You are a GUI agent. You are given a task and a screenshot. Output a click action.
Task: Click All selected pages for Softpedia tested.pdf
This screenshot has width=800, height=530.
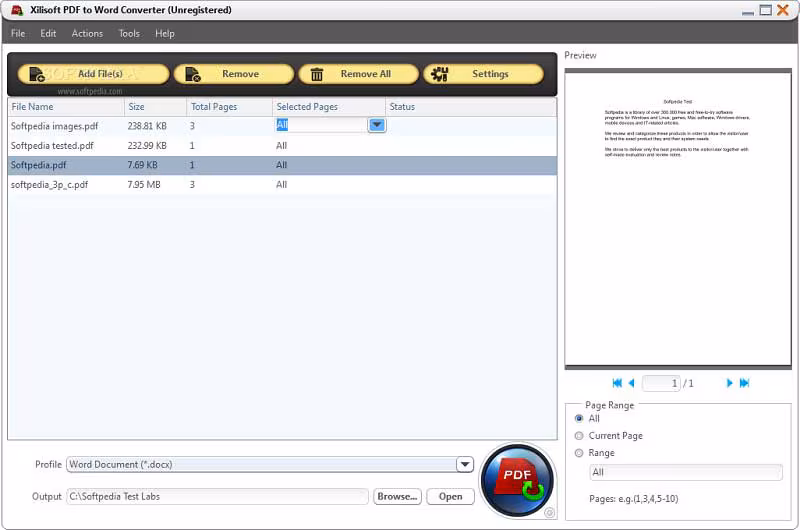click(282, 146)
